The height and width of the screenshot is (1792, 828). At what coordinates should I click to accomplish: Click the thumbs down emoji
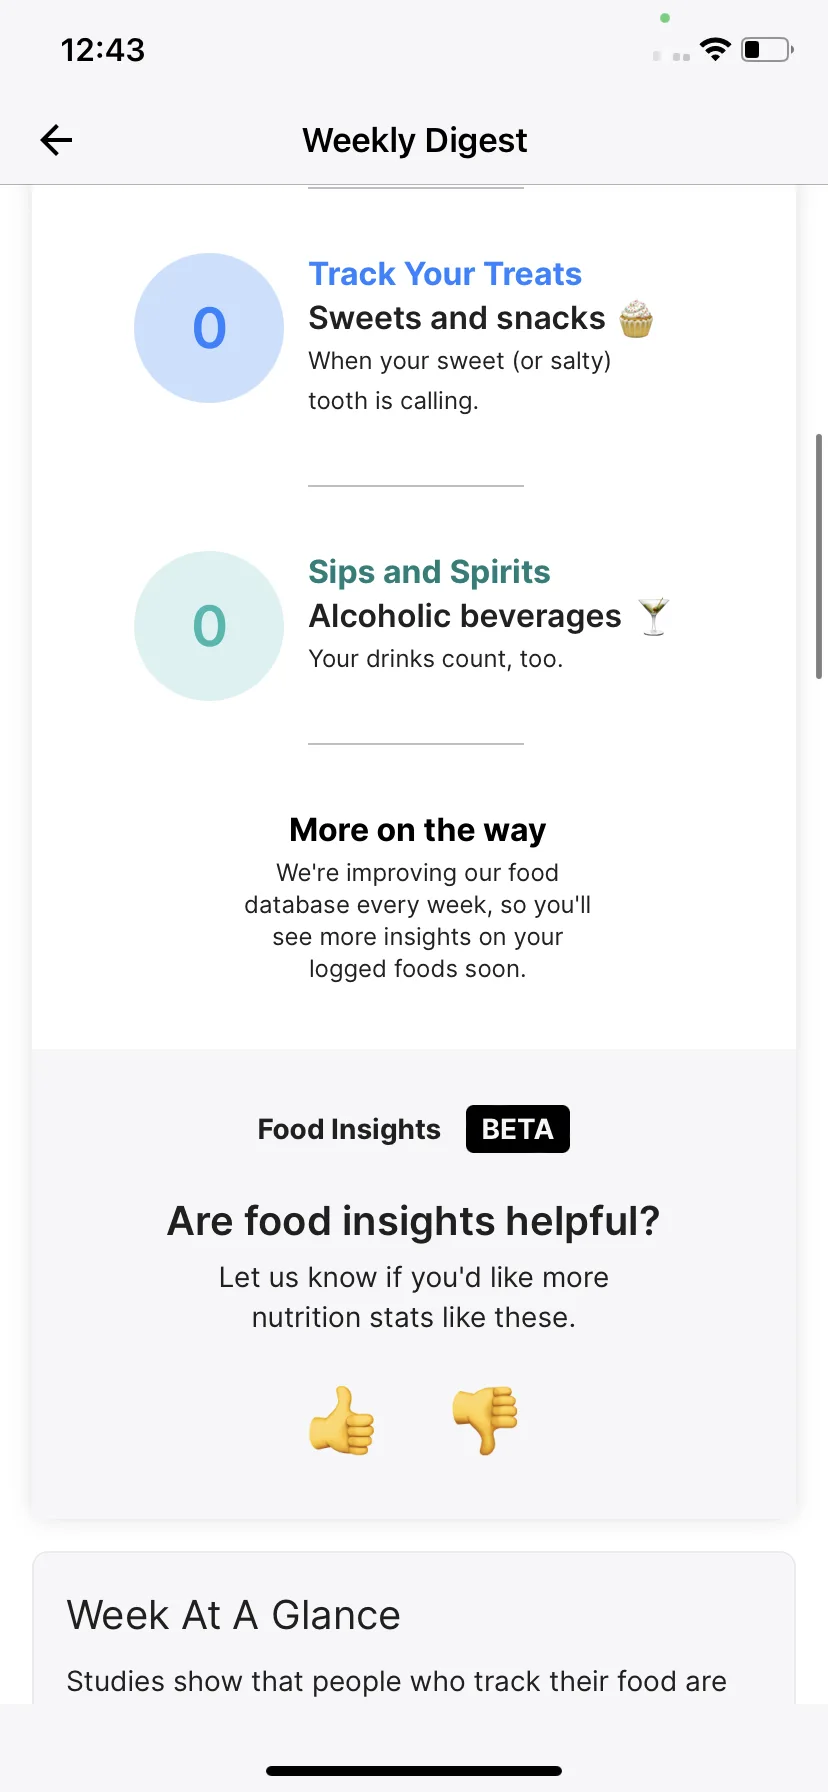[x=485, y=1420]
